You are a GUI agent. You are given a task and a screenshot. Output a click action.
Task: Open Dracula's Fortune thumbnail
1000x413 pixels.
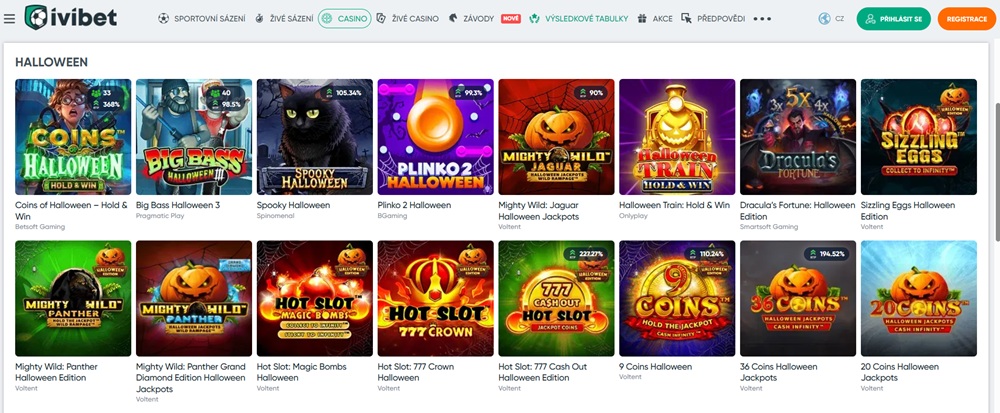[798, 137]
